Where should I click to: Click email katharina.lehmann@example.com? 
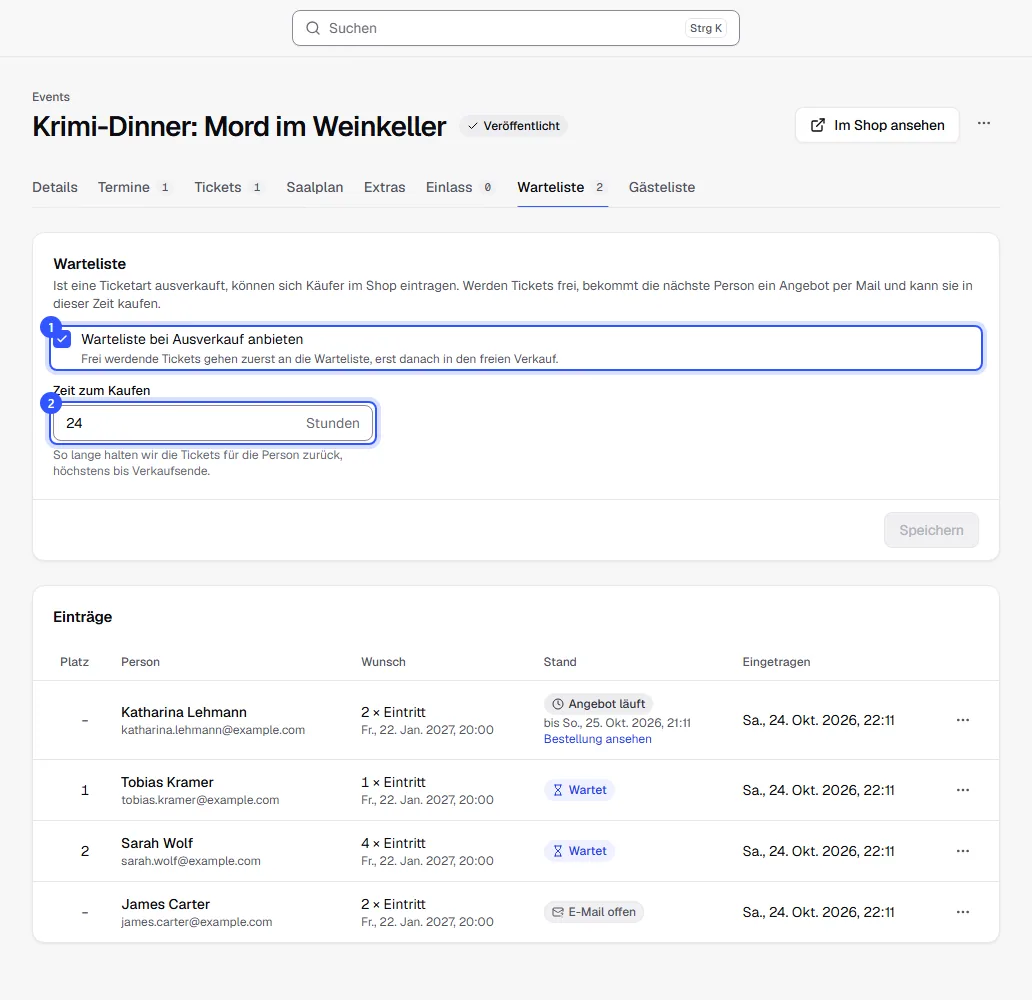[213, 730]
